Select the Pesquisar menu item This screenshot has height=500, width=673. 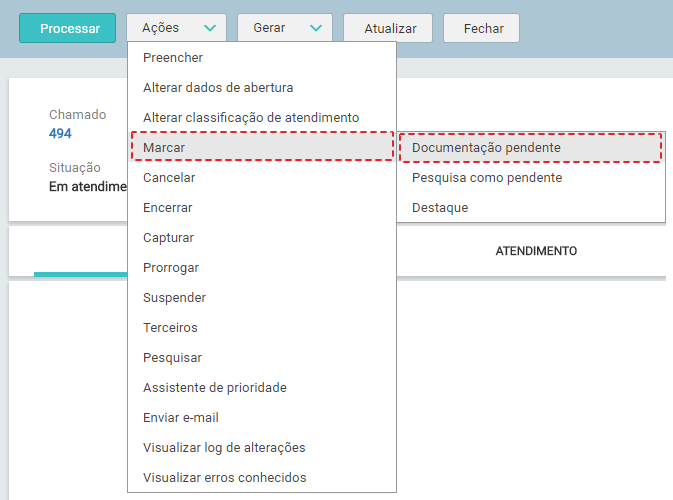262,358
